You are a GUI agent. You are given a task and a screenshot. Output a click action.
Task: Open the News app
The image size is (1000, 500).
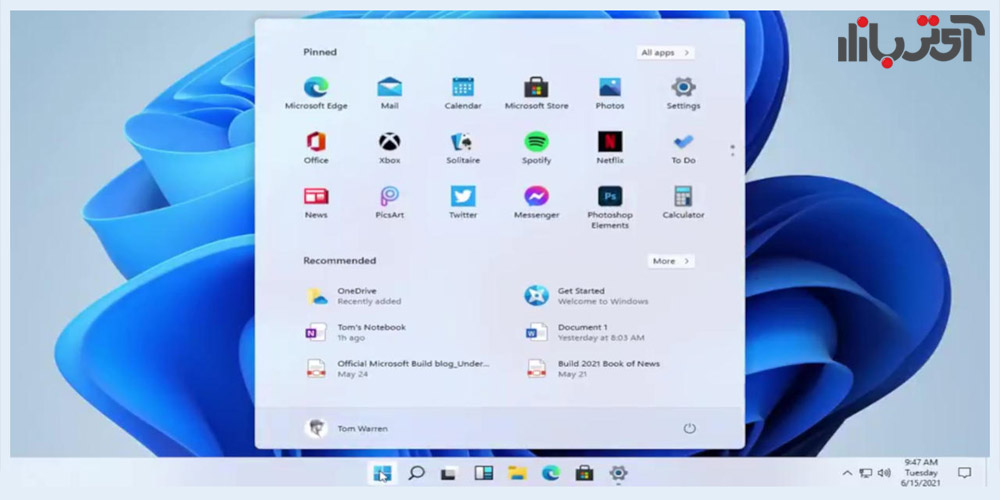point(316,203)
